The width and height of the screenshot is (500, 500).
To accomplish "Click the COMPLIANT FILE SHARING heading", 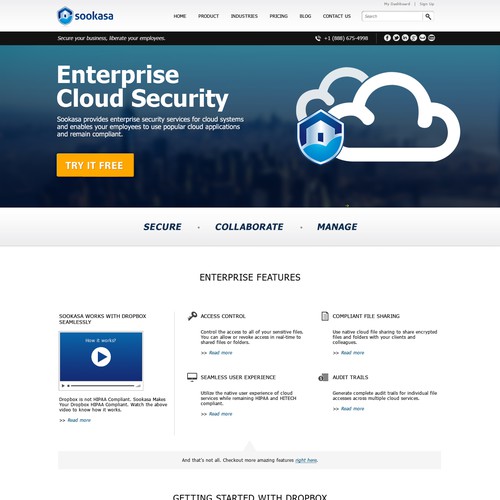I will (366, 316).
